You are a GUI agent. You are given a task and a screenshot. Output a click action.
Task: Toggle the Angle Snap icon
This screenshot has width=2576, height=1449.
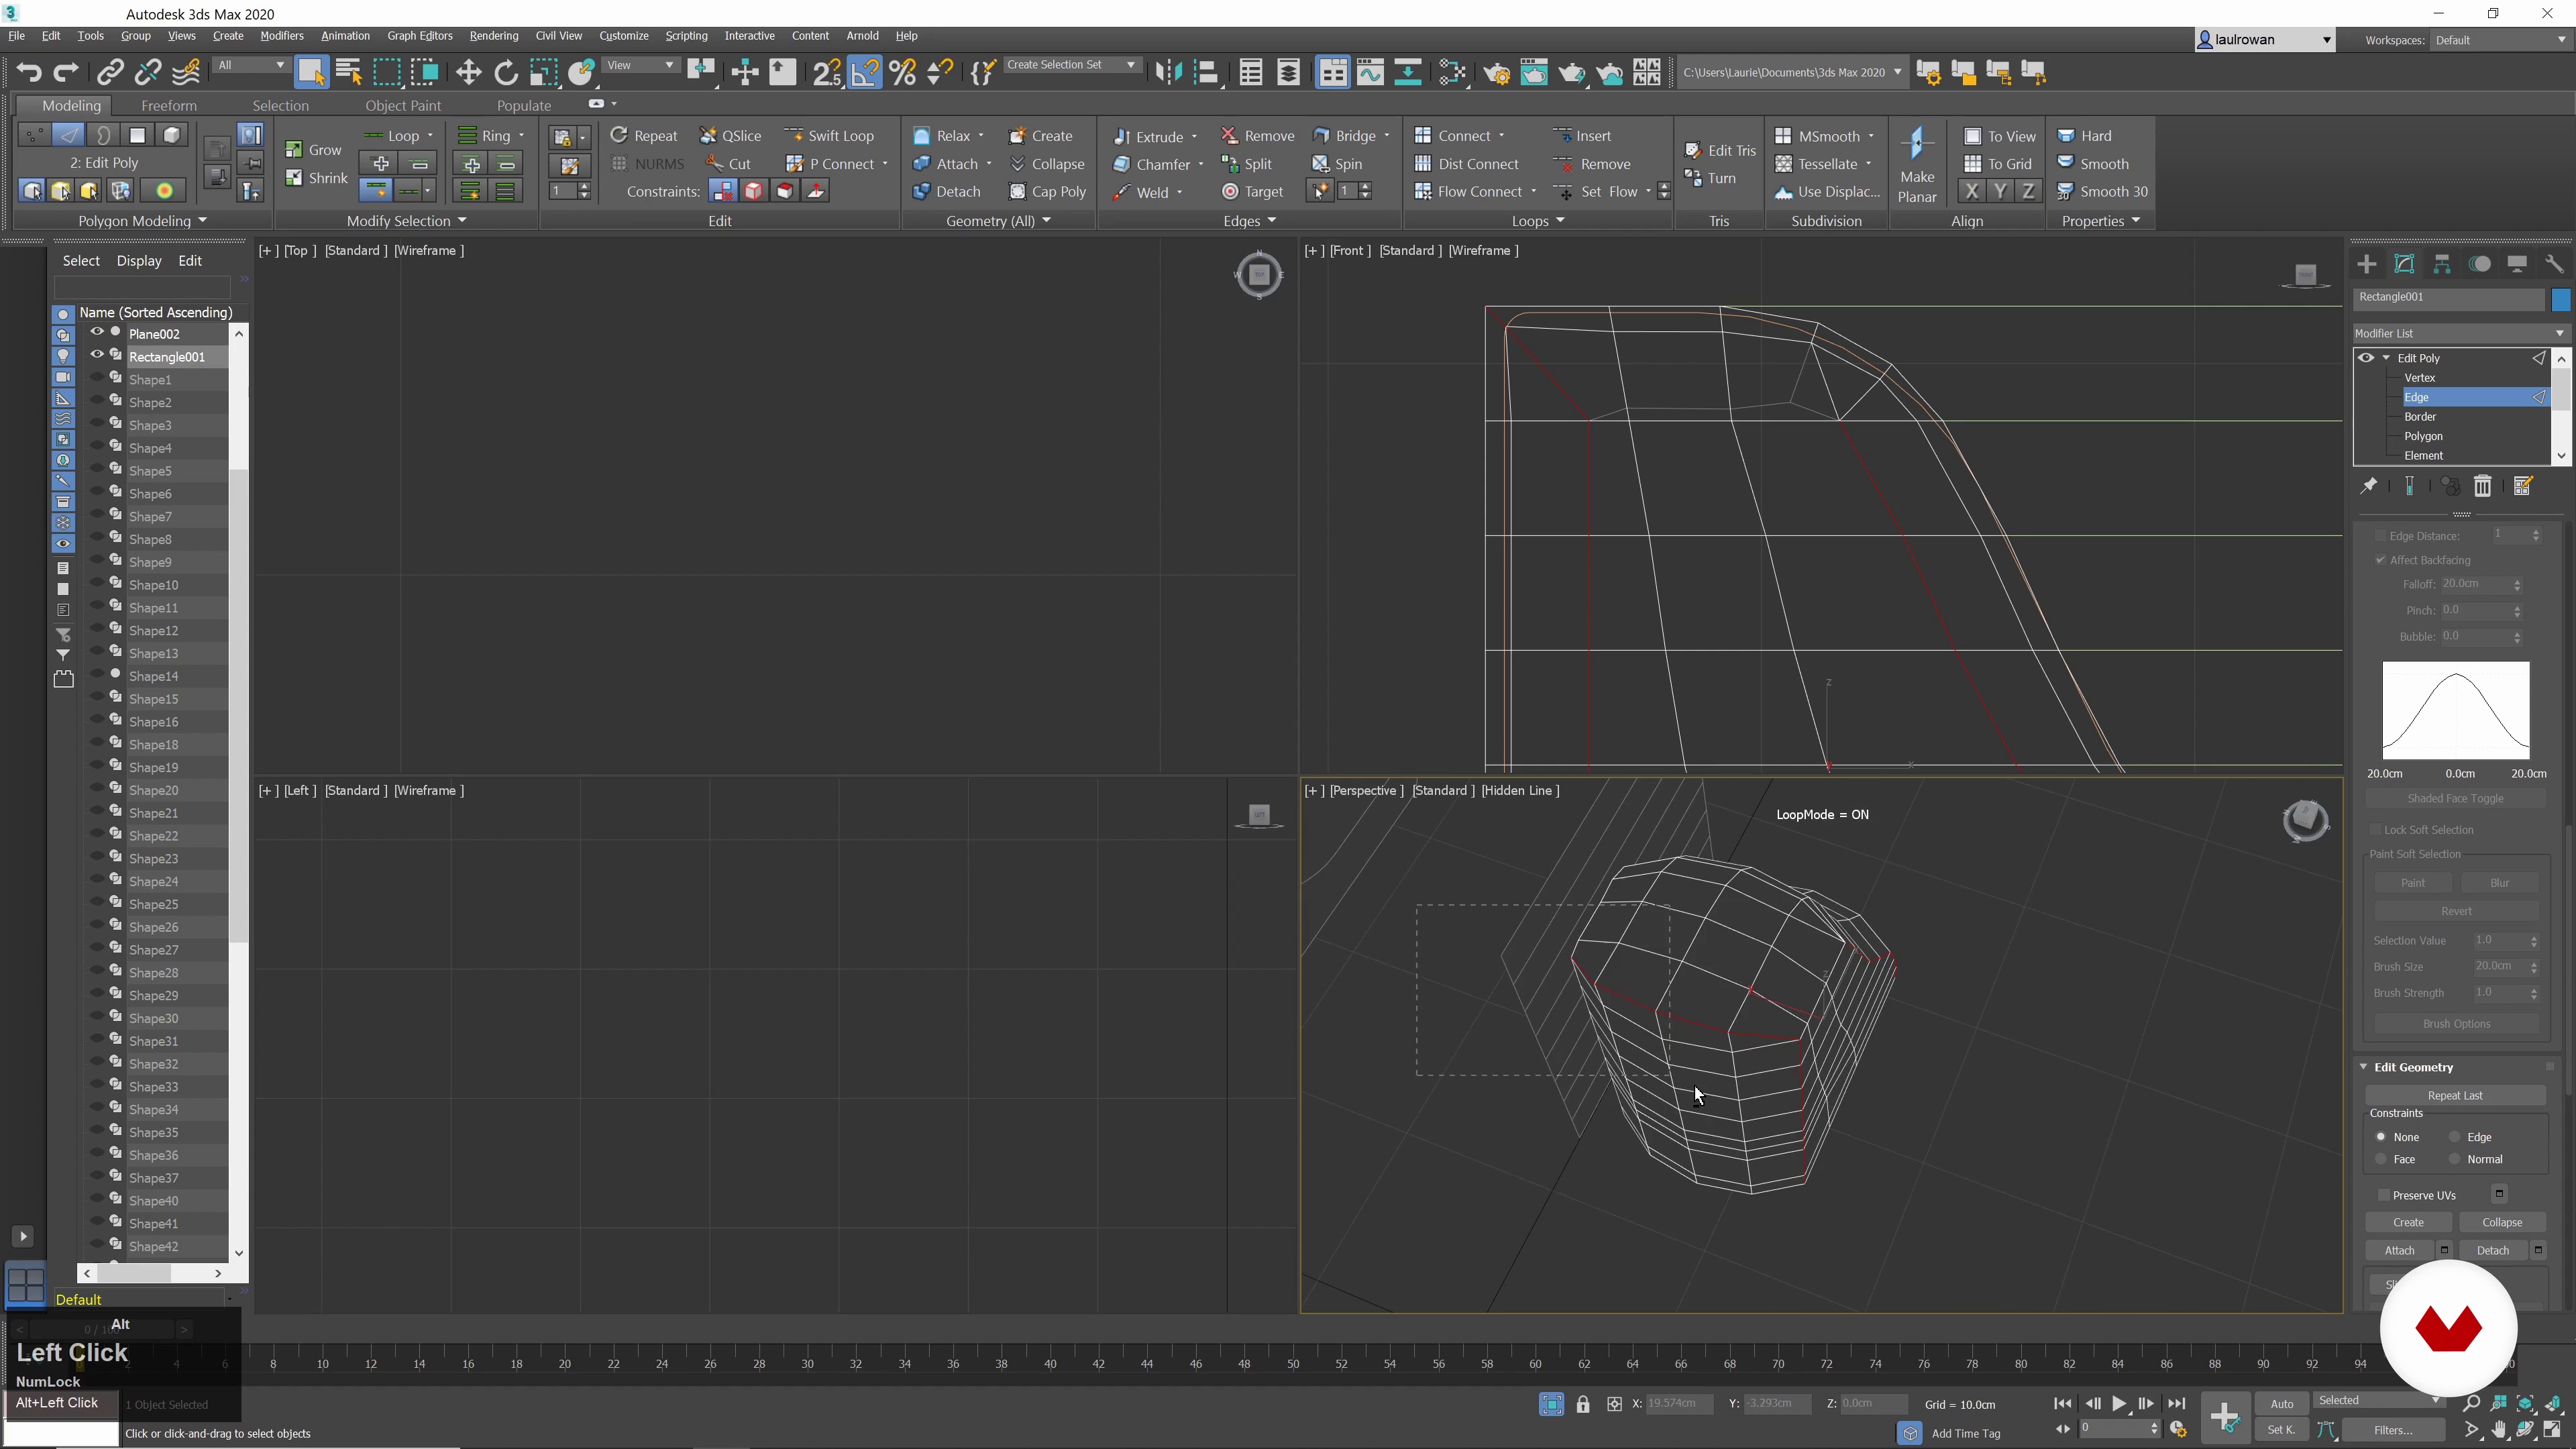coord(864,72)
